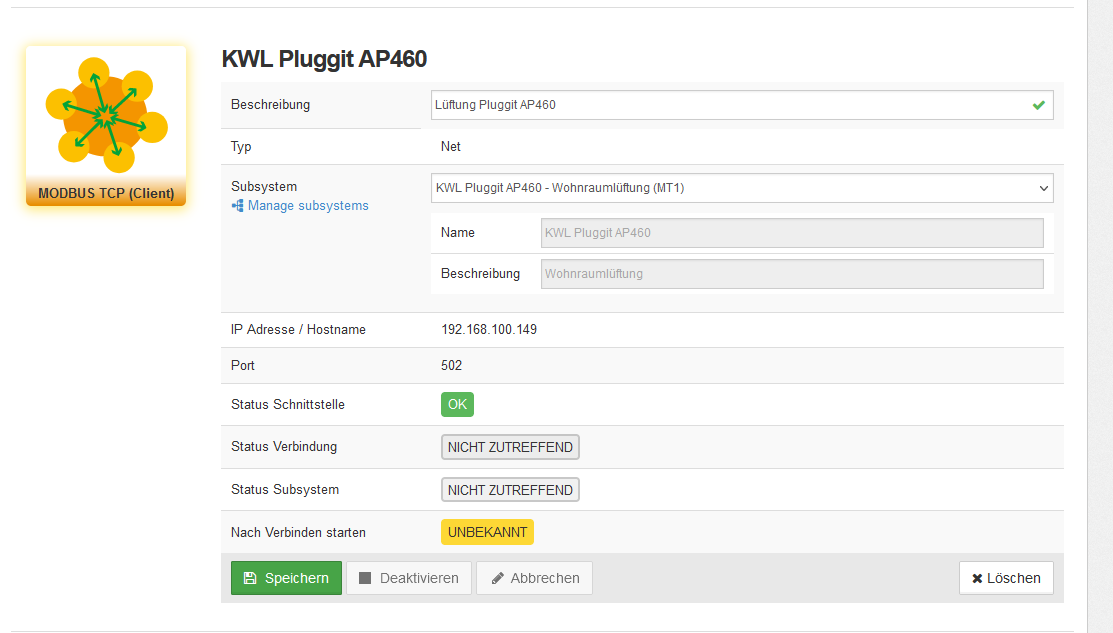Click the yellow UNBEKANNT badge
This screenshot has width=1113, height=633.
tap(487, 532)
